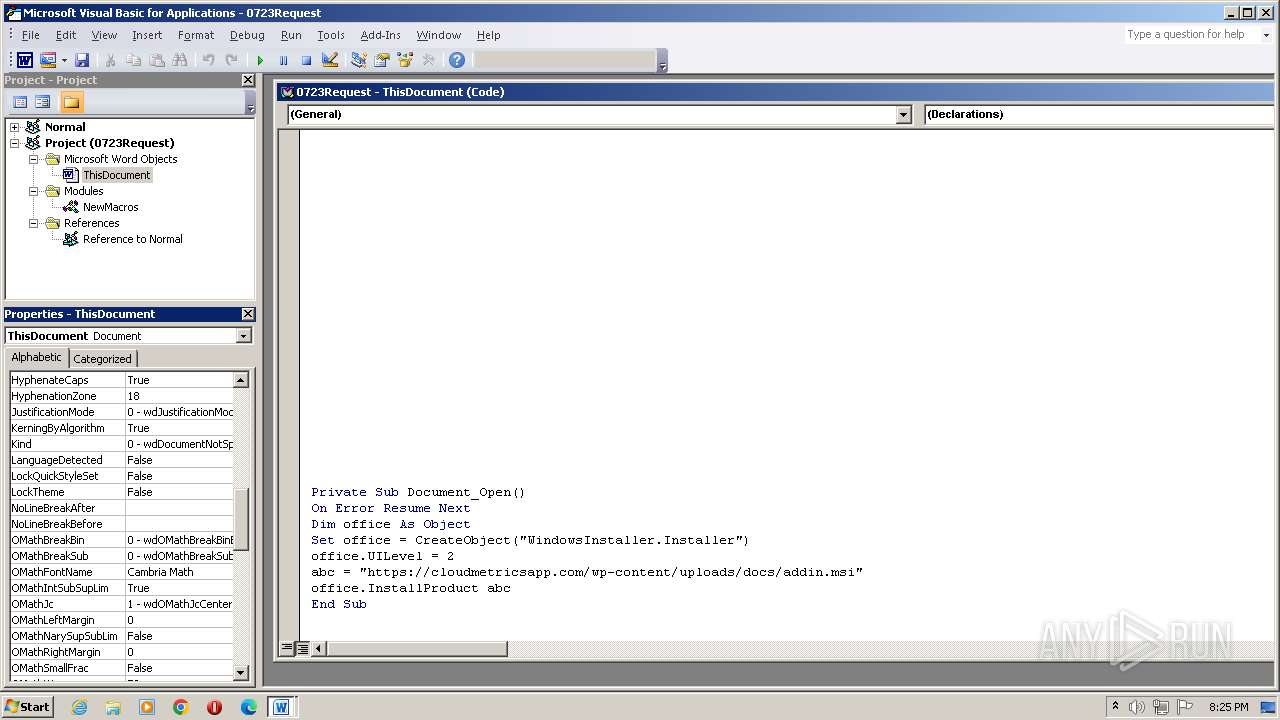Click the Full Module View button below code
1280x720 pixels.
302,648
